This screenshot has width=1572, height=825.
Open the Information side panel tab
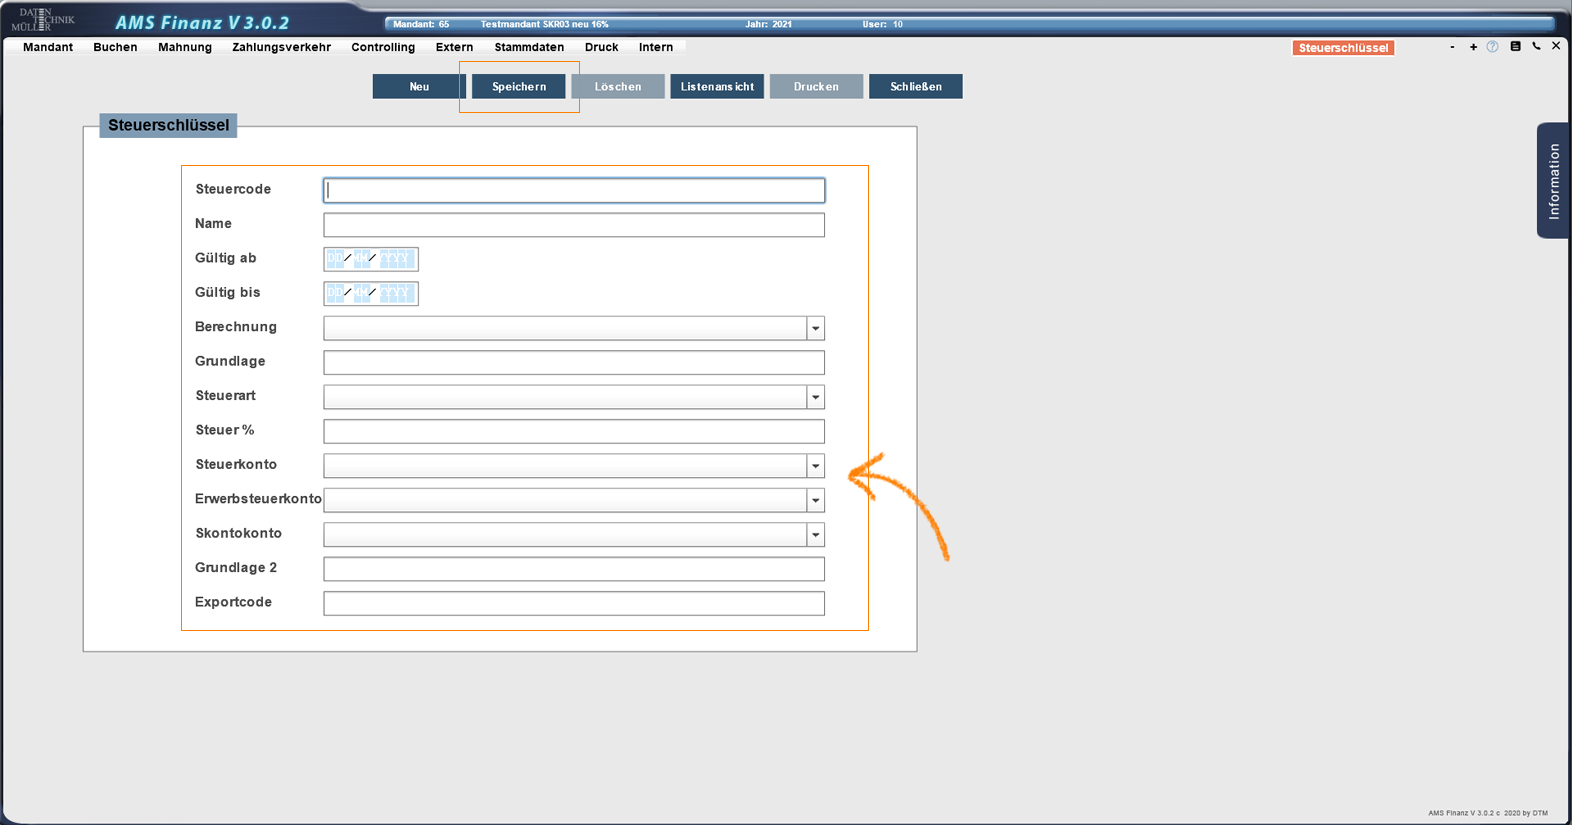[x=1552, y=181]
